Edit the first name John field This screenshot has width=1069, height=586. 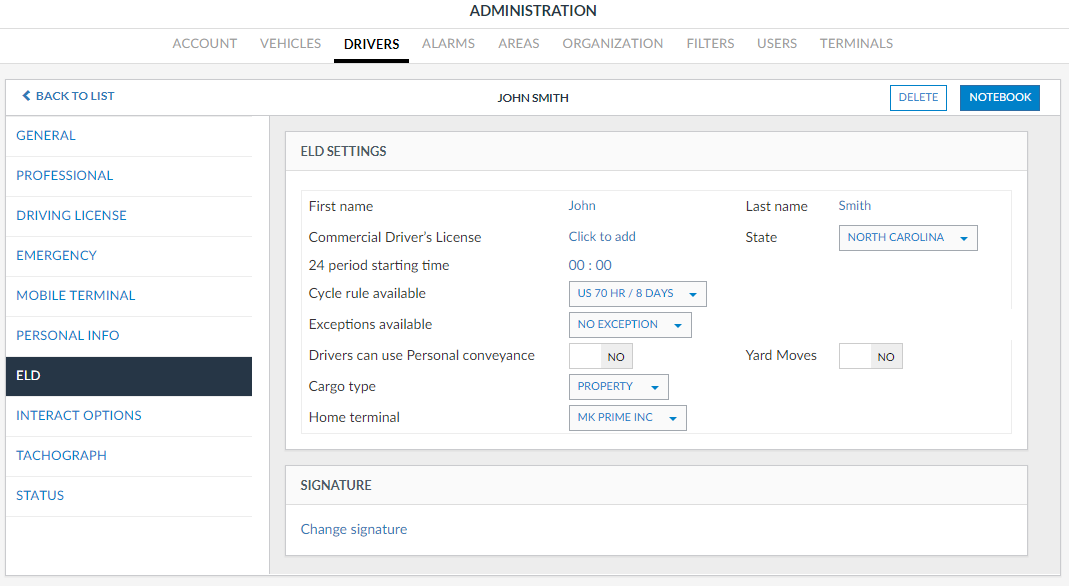tap(582, 206)
